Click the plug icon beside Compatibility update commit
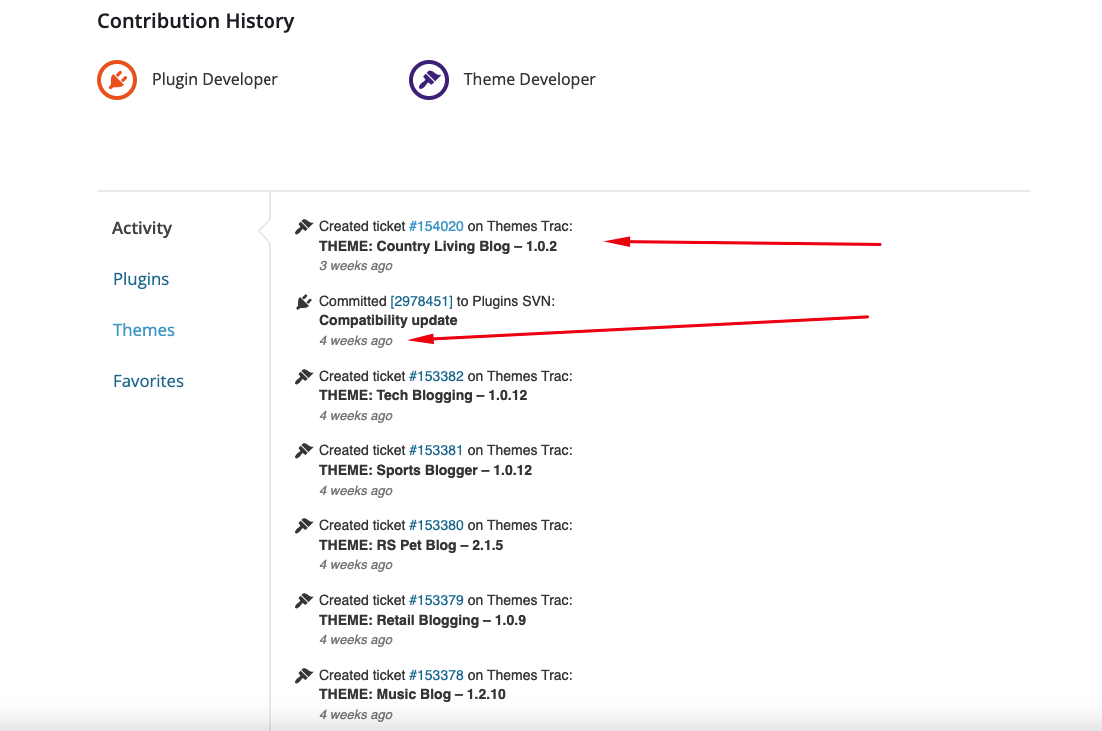 (x=304, y=301)
